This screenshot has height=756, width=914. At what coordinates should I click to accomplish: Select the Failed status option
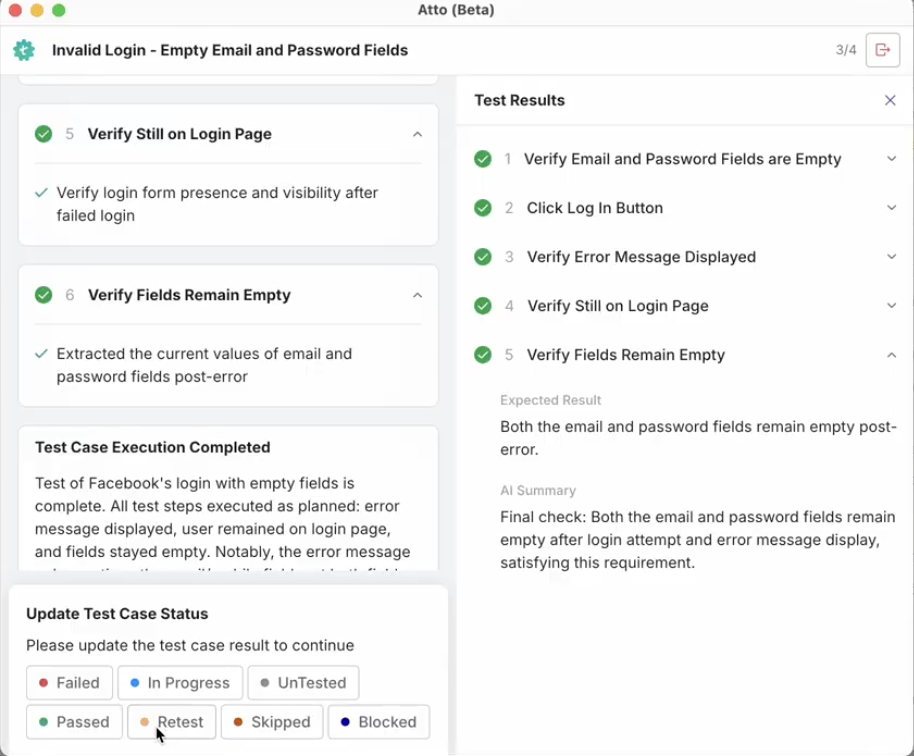pos(68,682)
